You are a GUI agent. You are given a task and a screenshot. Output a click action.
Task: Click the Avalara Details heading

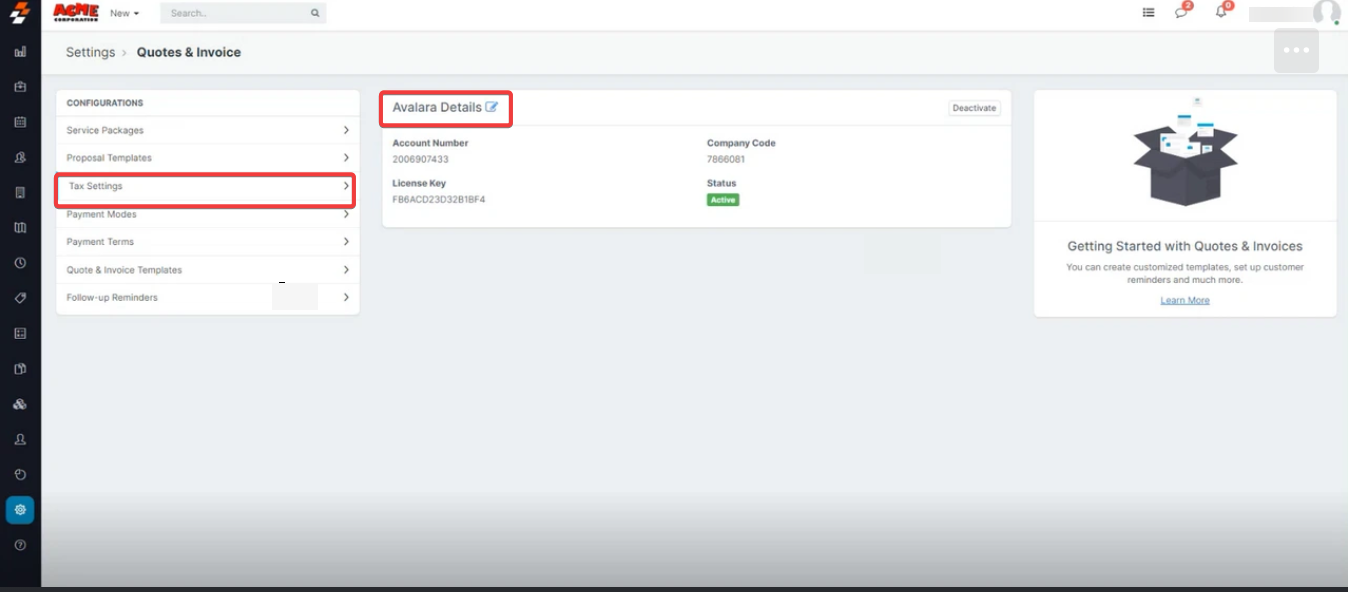437,107
